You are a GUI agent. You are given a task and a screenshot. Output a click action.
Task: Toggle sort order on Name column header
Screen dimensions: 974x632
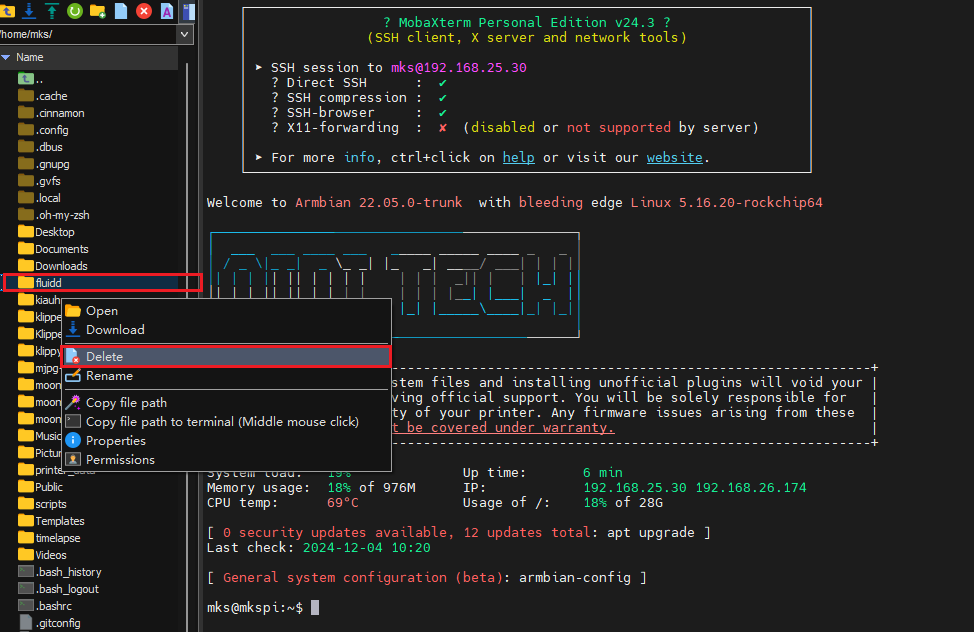point(30,57)
